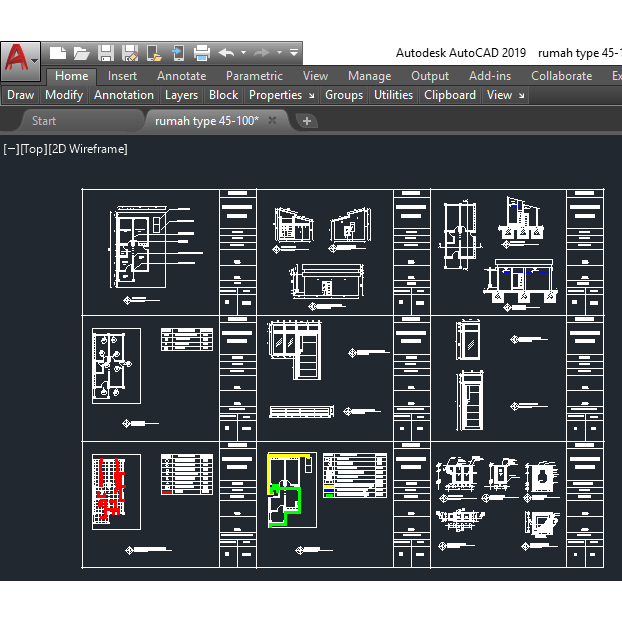Open the Parametric ribbon tab
This screenshot has height=622, width=622.
(254, 76)
